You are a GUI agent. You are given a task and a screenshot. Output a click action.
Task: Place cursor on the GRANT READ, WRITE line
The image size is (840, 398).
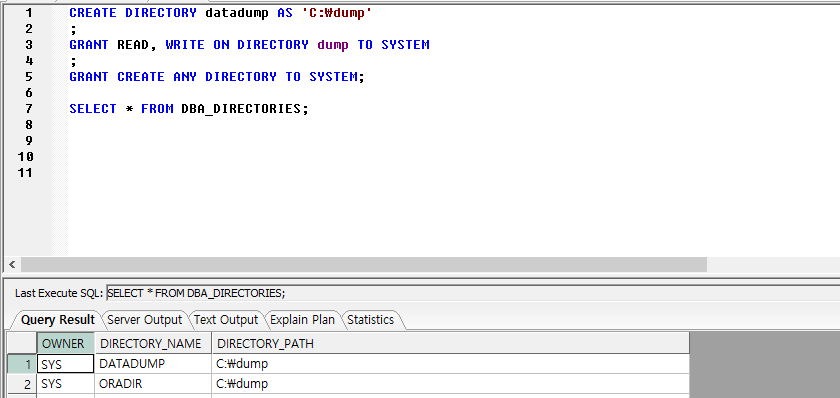249,45
